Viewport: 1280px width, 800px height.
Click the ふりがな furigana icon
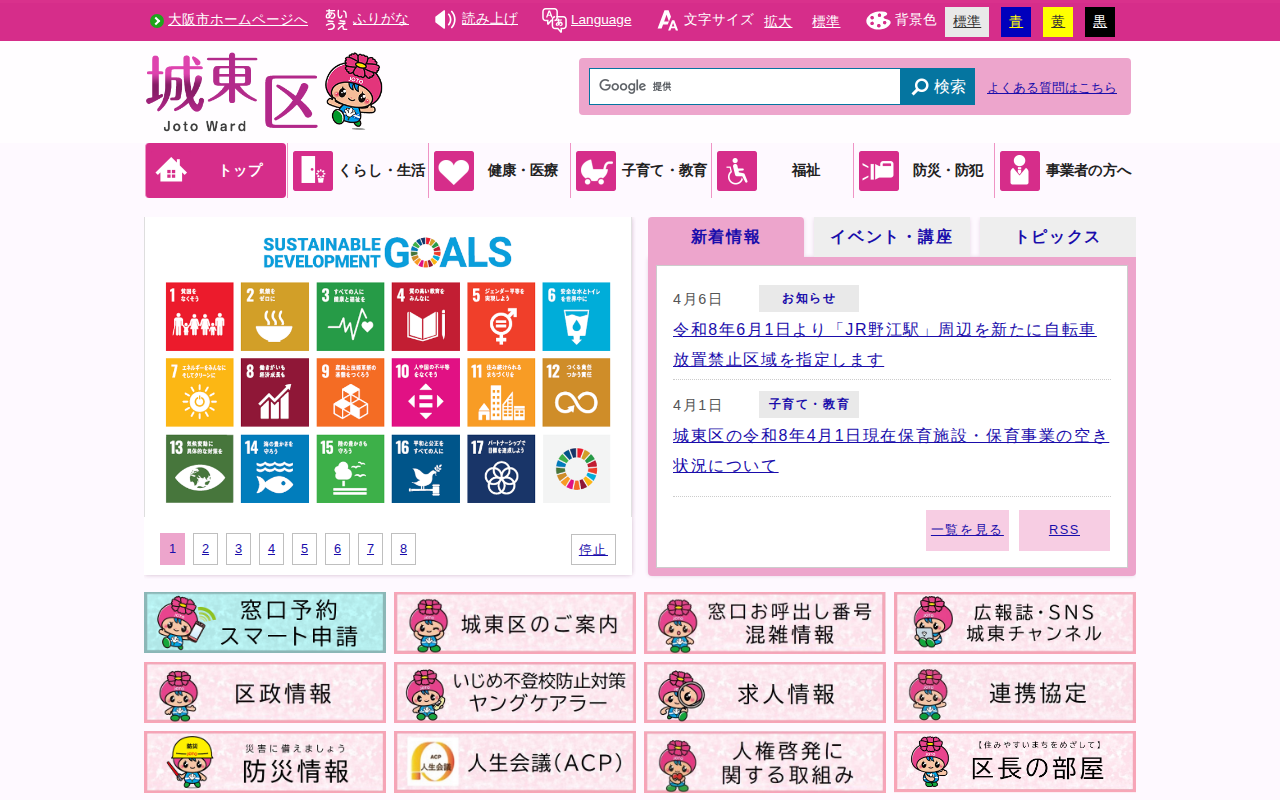pos(336,20)
